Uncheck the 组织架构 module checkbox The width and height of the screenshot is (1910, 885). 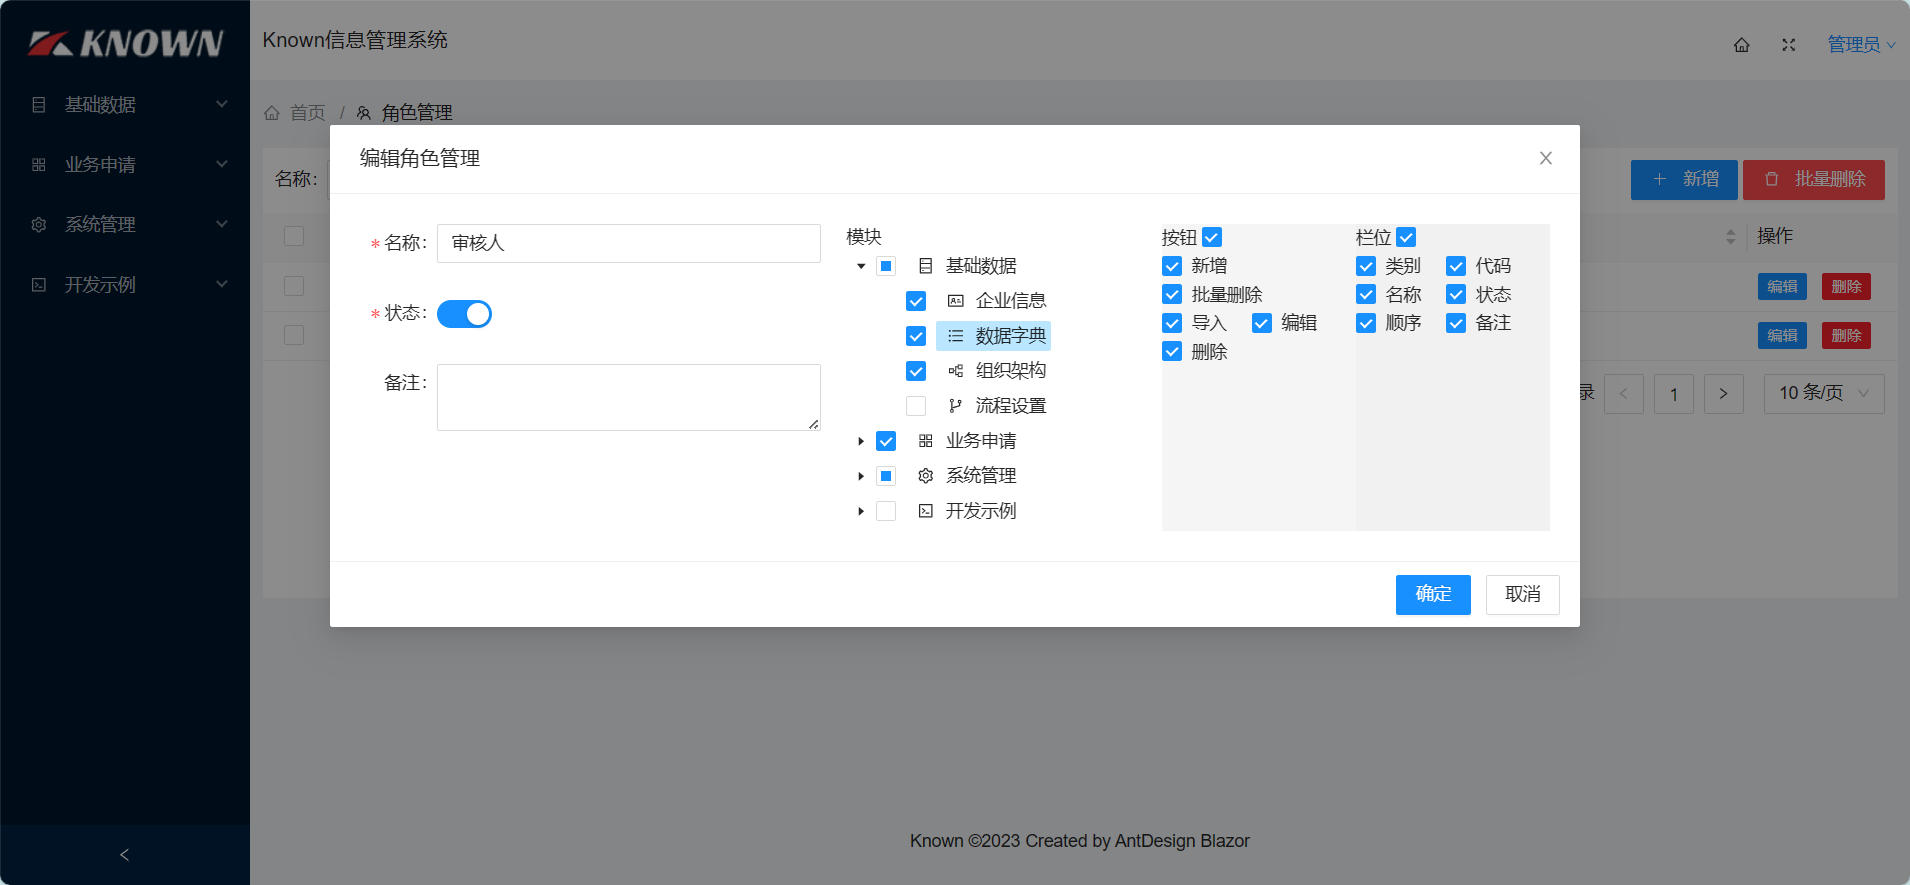[x=916, y=371]
